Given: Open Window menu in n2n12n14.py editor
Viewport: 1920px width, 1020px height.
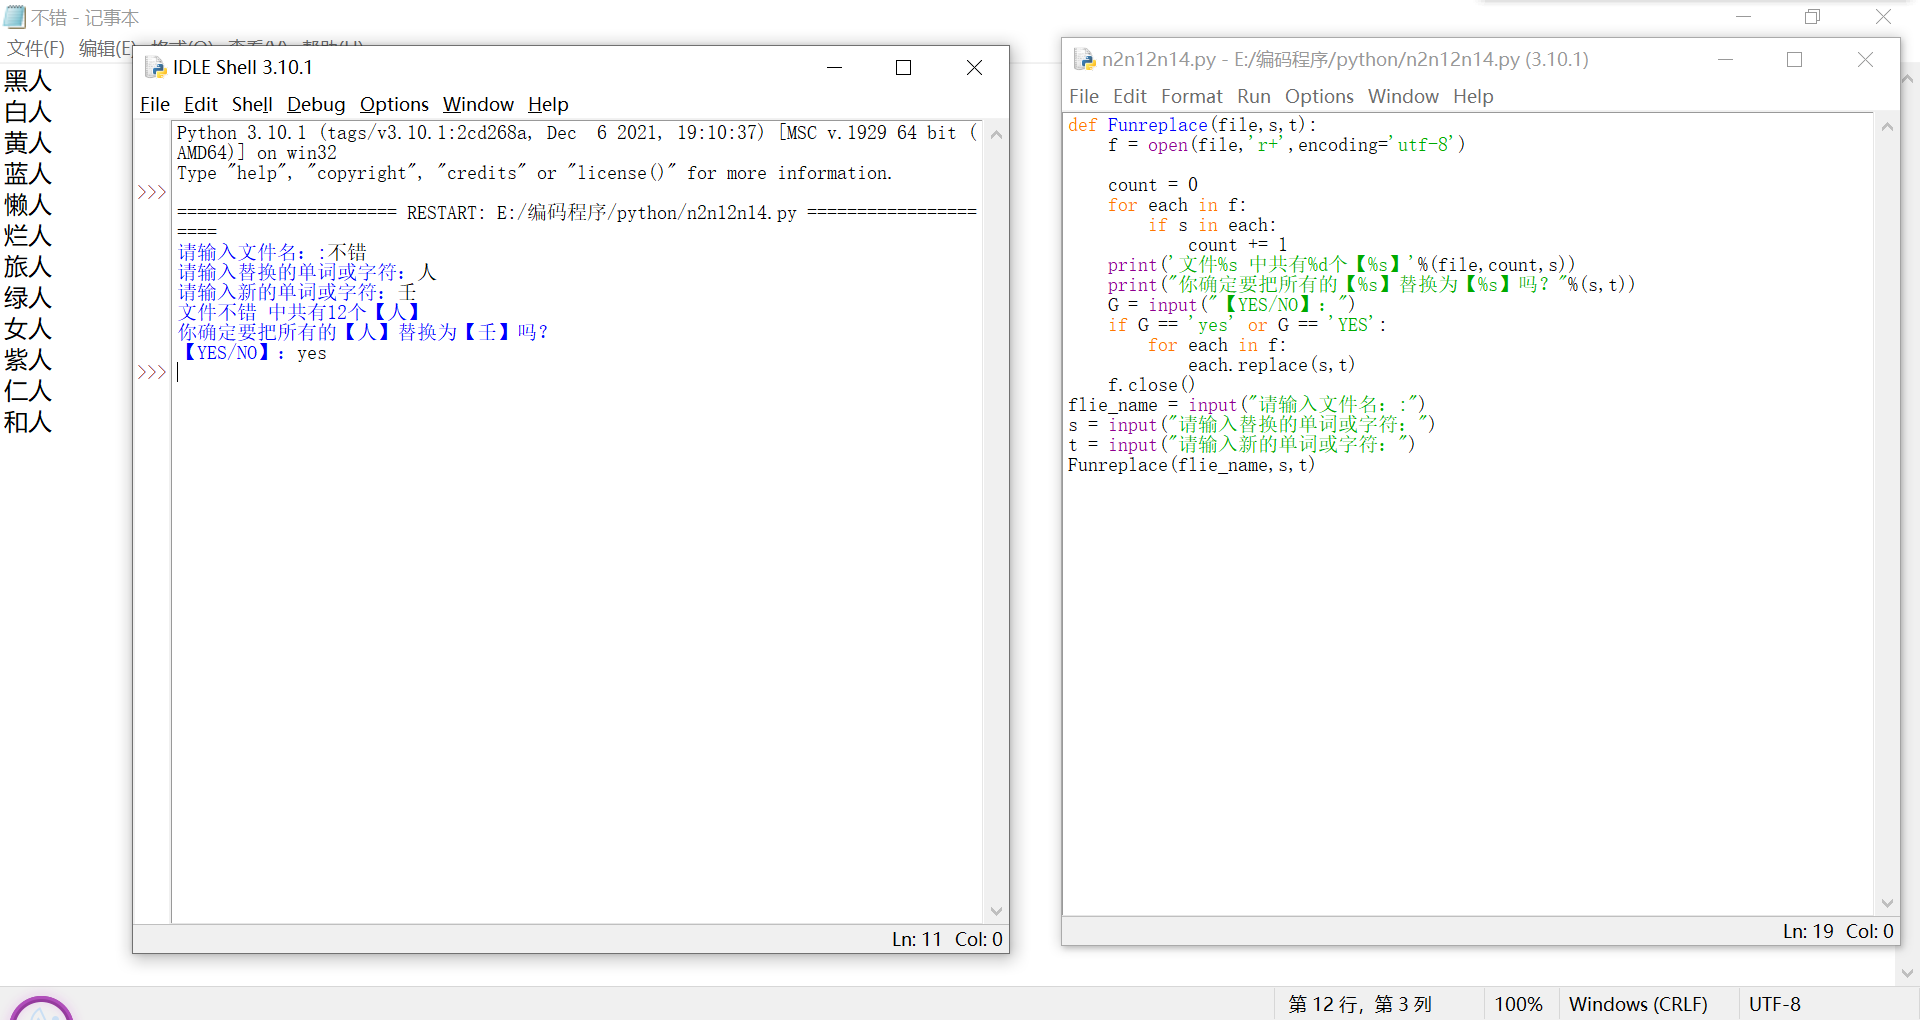Looking at the screenshot, I should tap(1403, 96).
